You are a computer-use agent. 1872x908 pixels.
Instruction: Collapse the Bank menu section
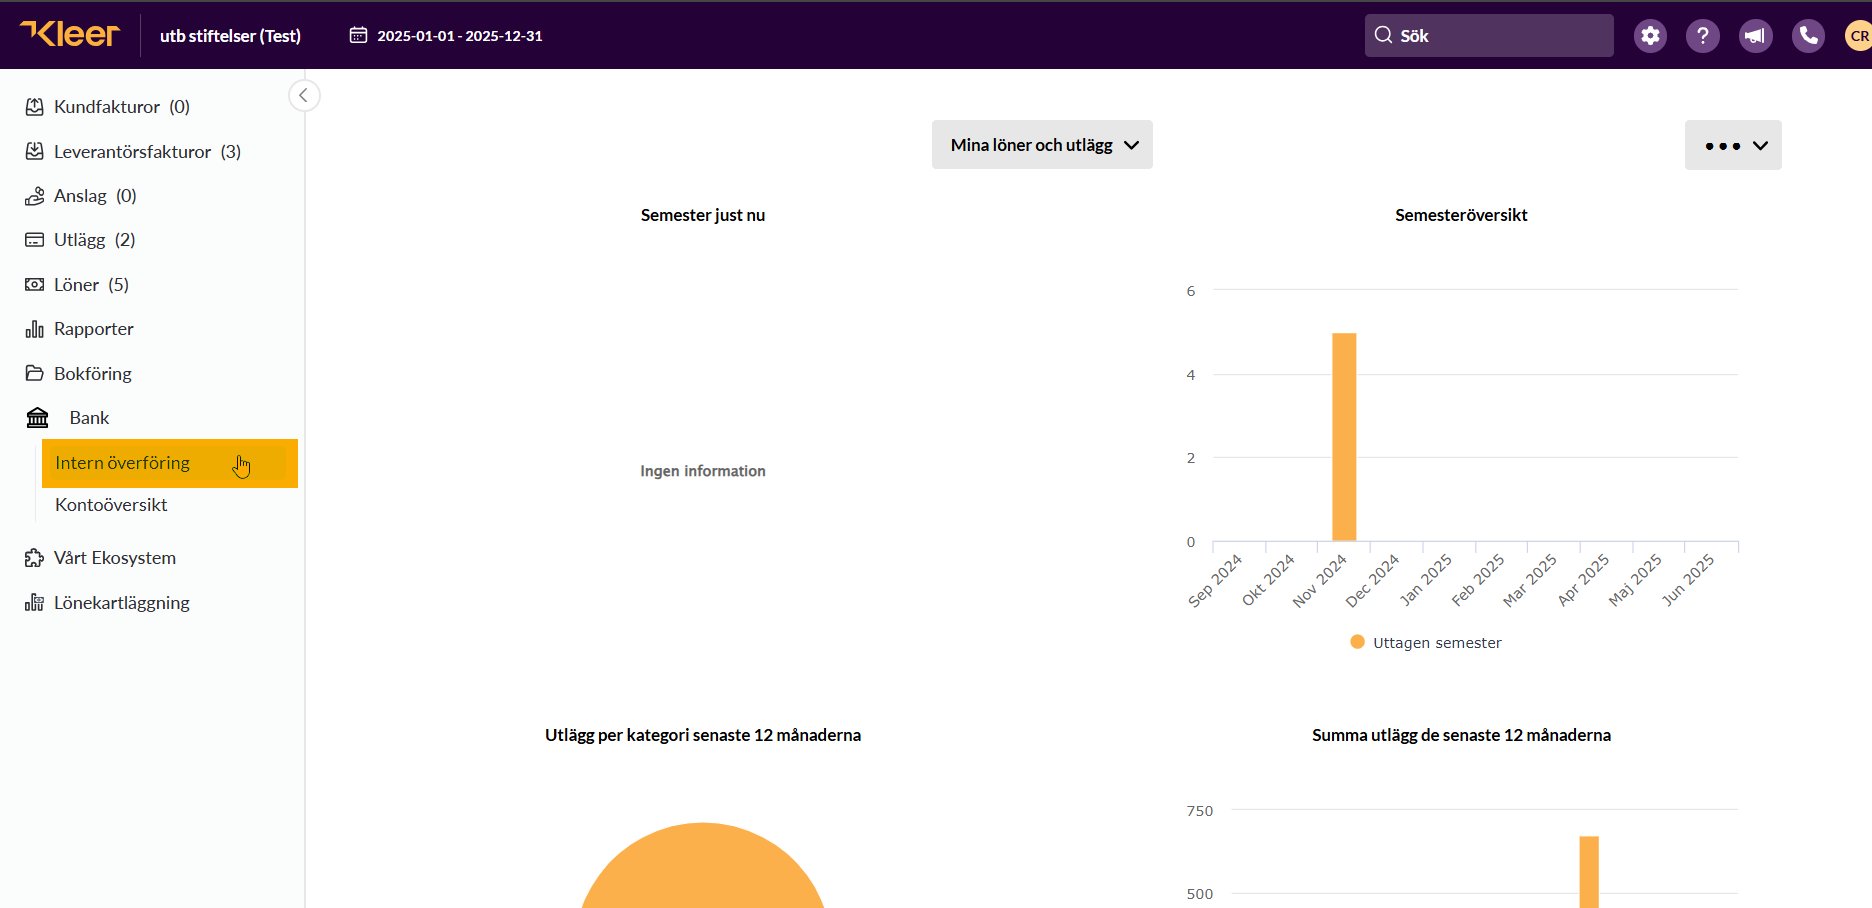coord(89,418)
